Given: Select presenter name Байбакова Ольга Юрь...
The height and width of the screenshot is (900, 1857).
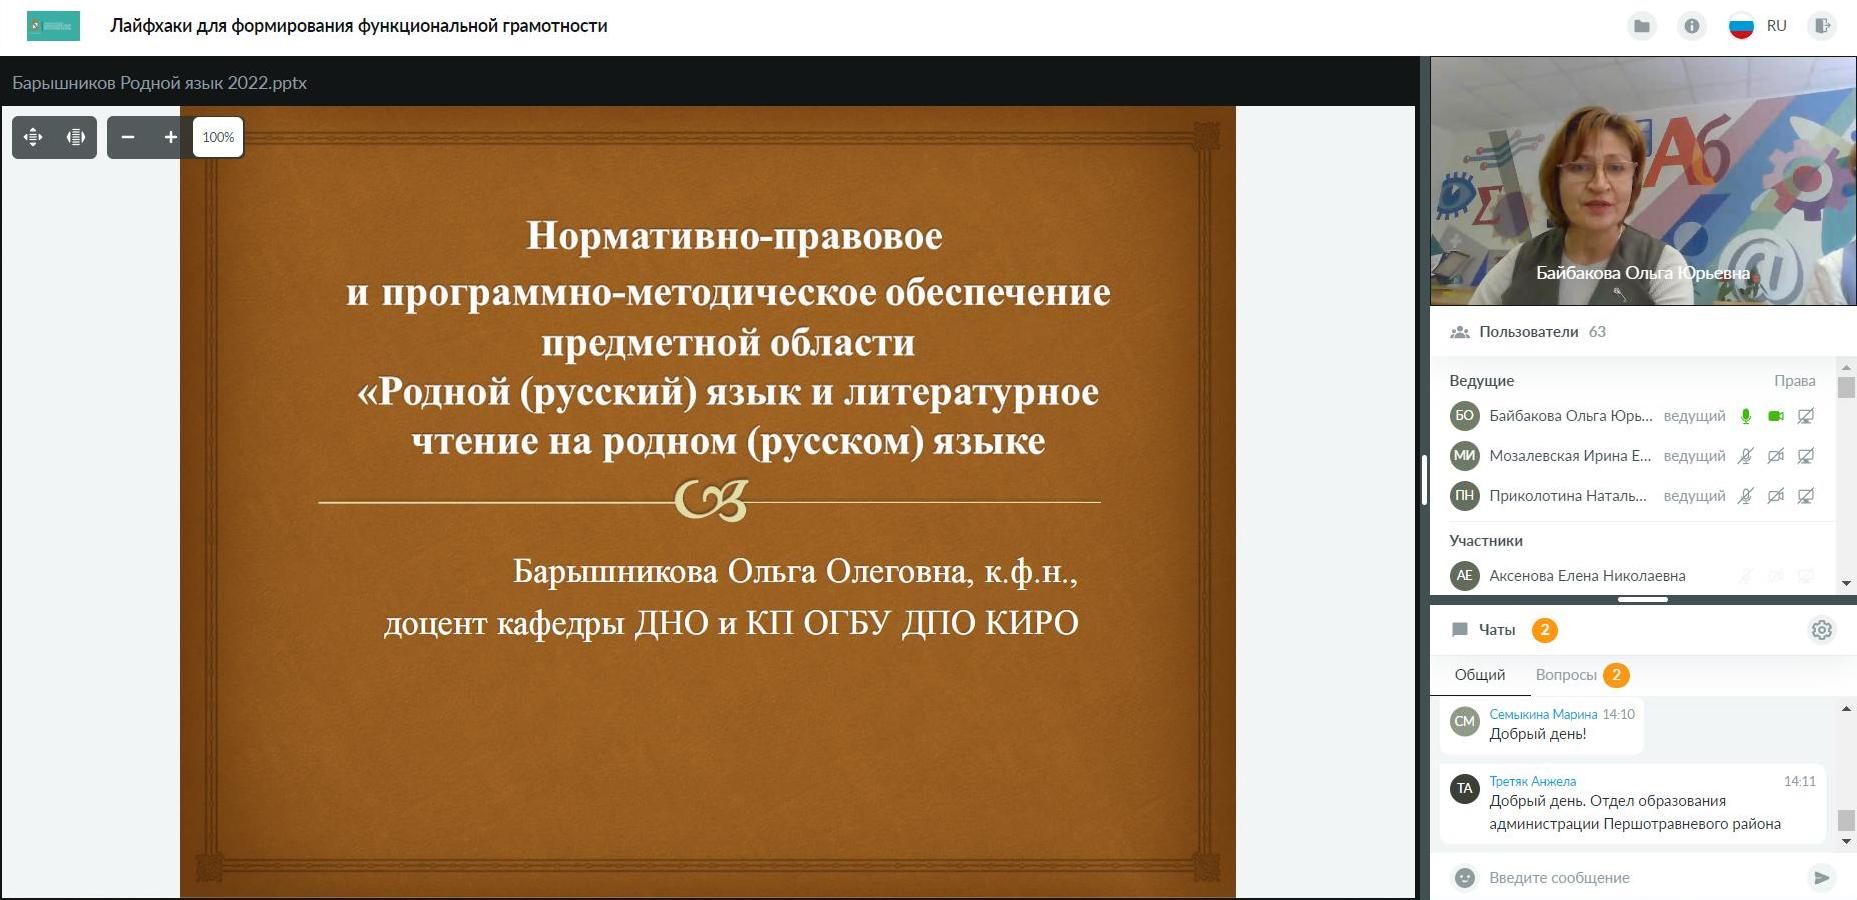Looking at the screenshot, I should 1571,416.
